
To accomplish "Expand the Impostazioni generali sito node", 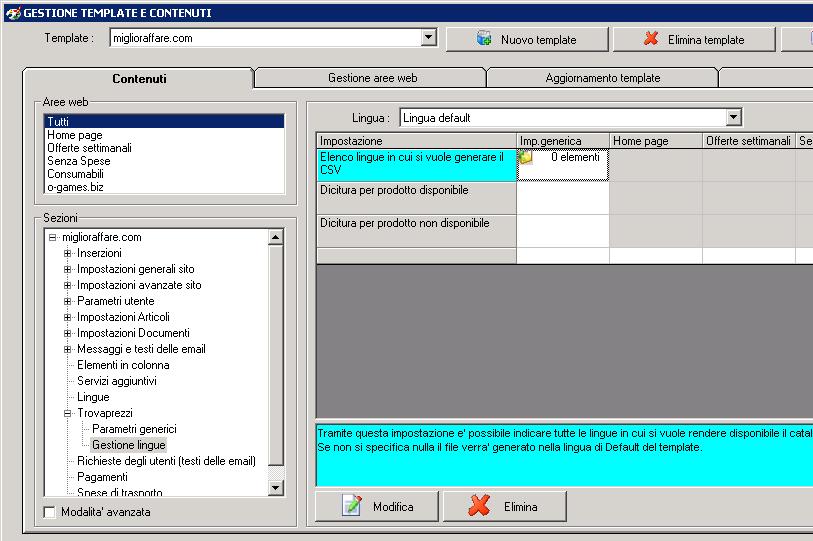I will (x=67, y=270).
